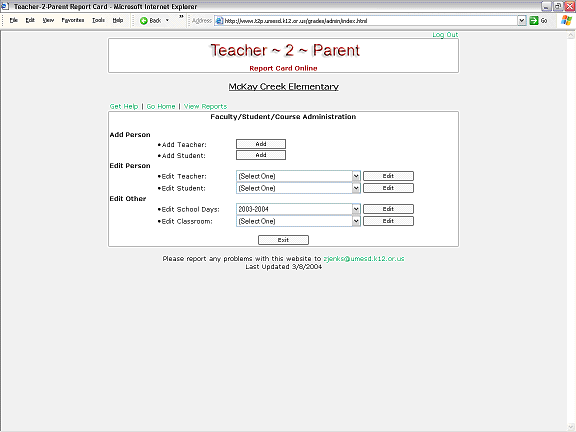This screenshot has width=576, height=432.
Task: Follow the Go Home link
Action: click(161, 107)
